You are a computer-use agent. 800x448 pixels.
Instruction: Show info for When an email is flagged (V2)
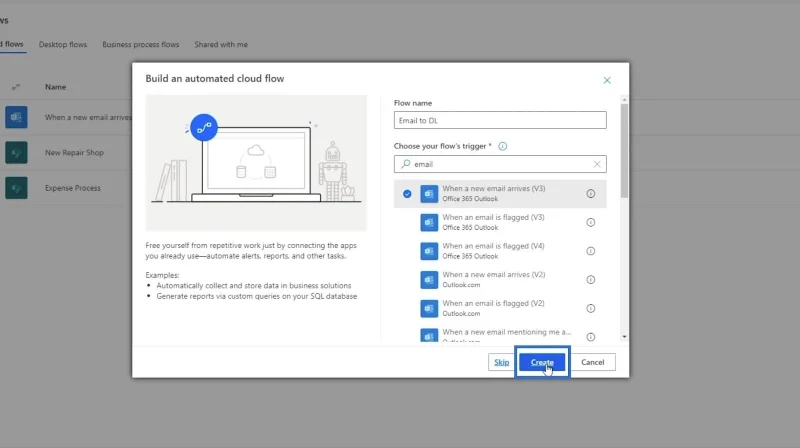[590, 308]
